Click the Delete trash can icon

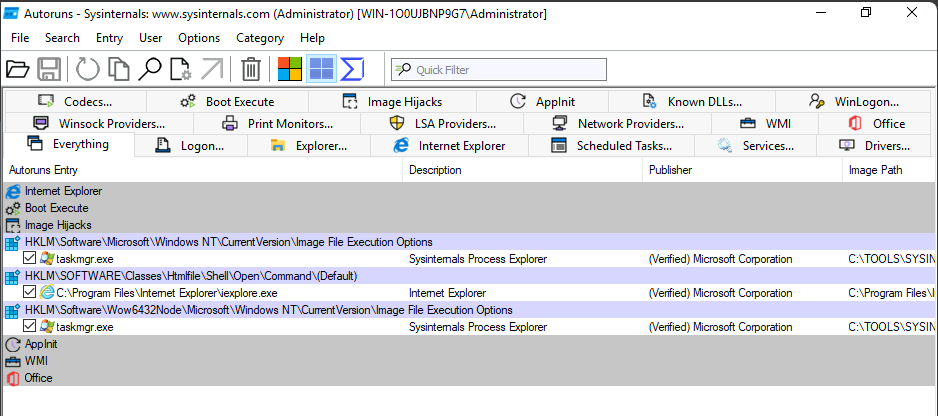(x=251, y=69)
